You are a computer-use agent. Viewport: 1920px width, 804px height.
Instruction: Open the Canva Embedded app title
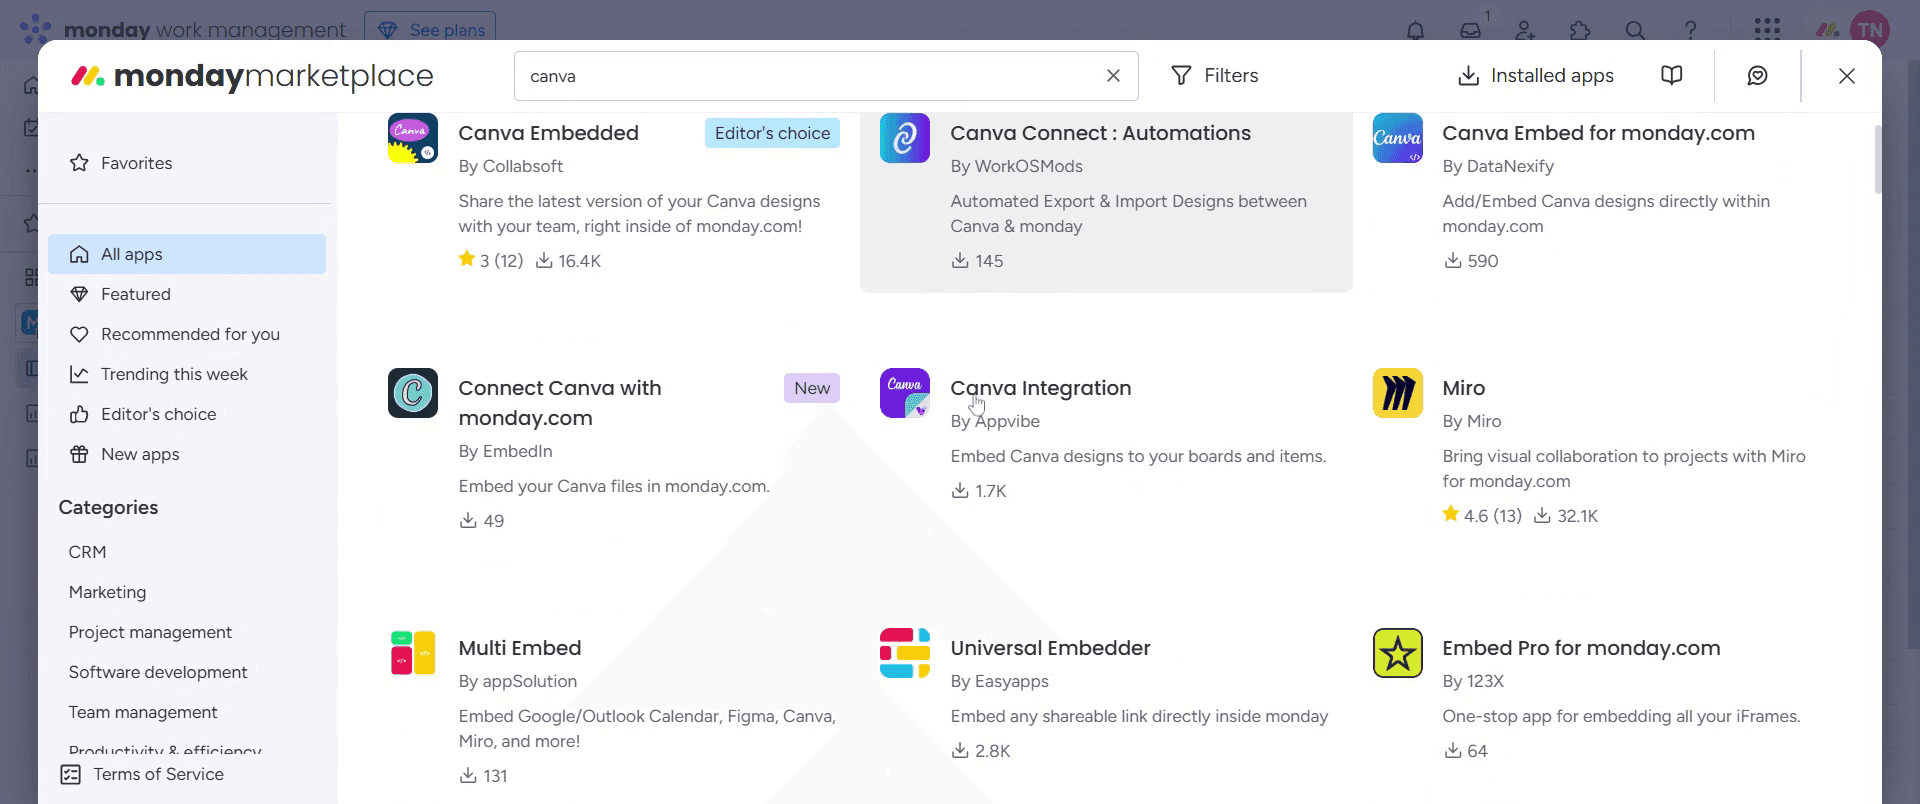(x=548, y=133)
